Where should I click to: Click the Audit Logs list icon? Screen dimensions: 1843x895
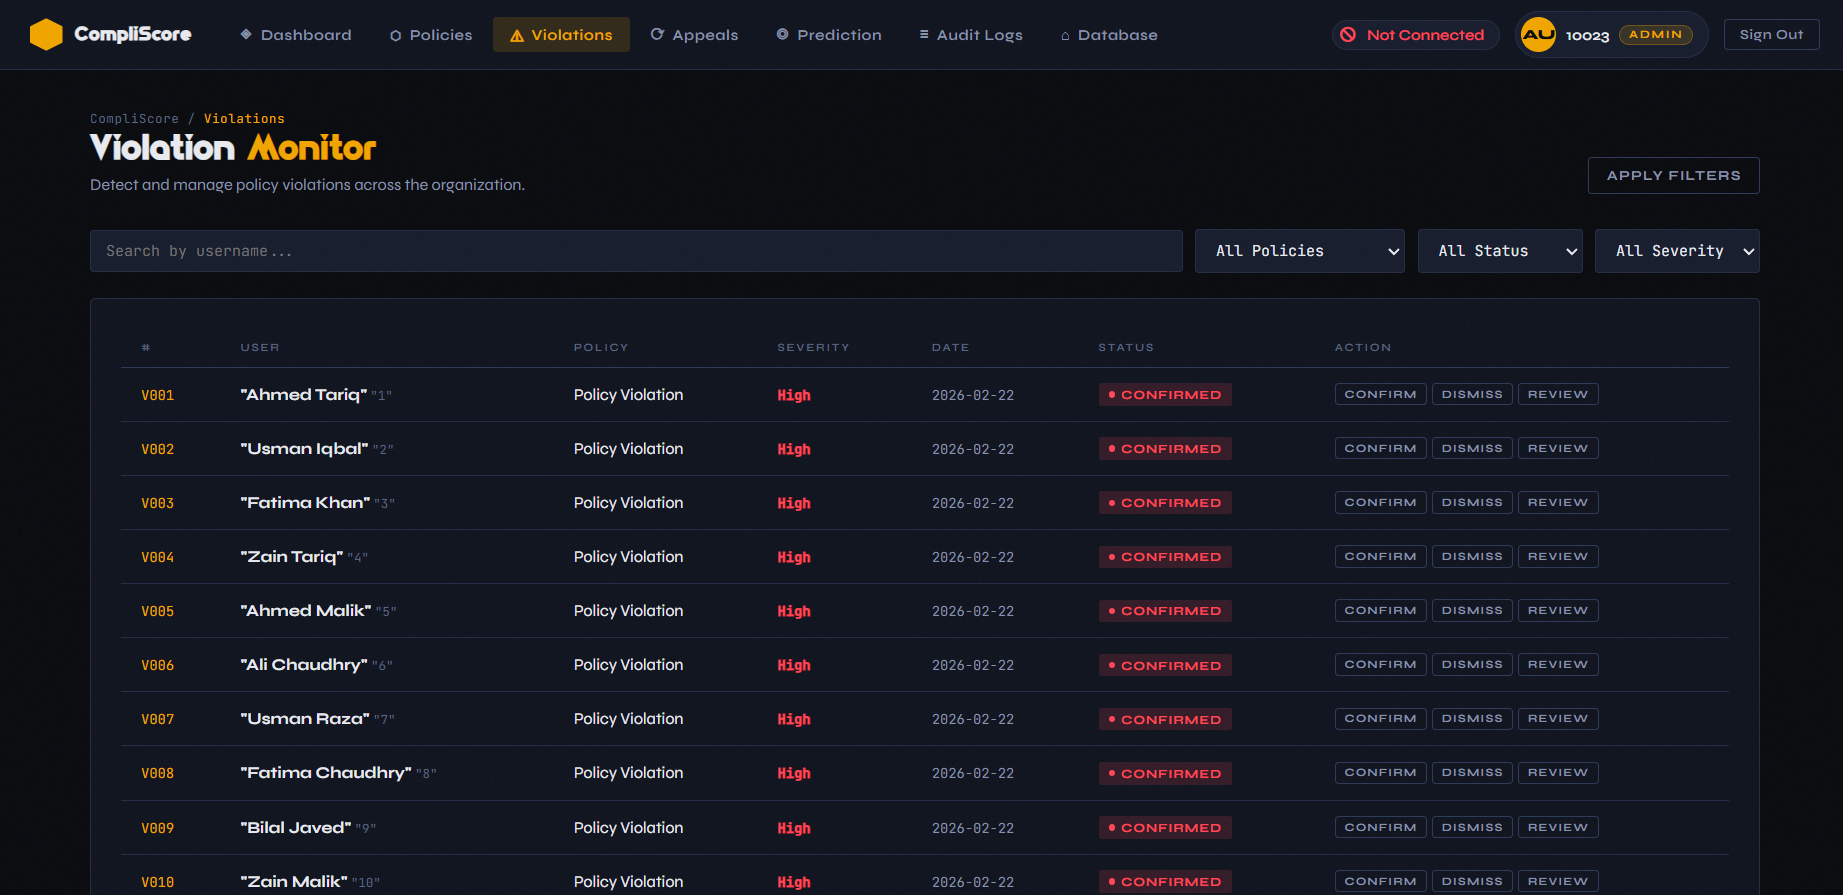924,35
